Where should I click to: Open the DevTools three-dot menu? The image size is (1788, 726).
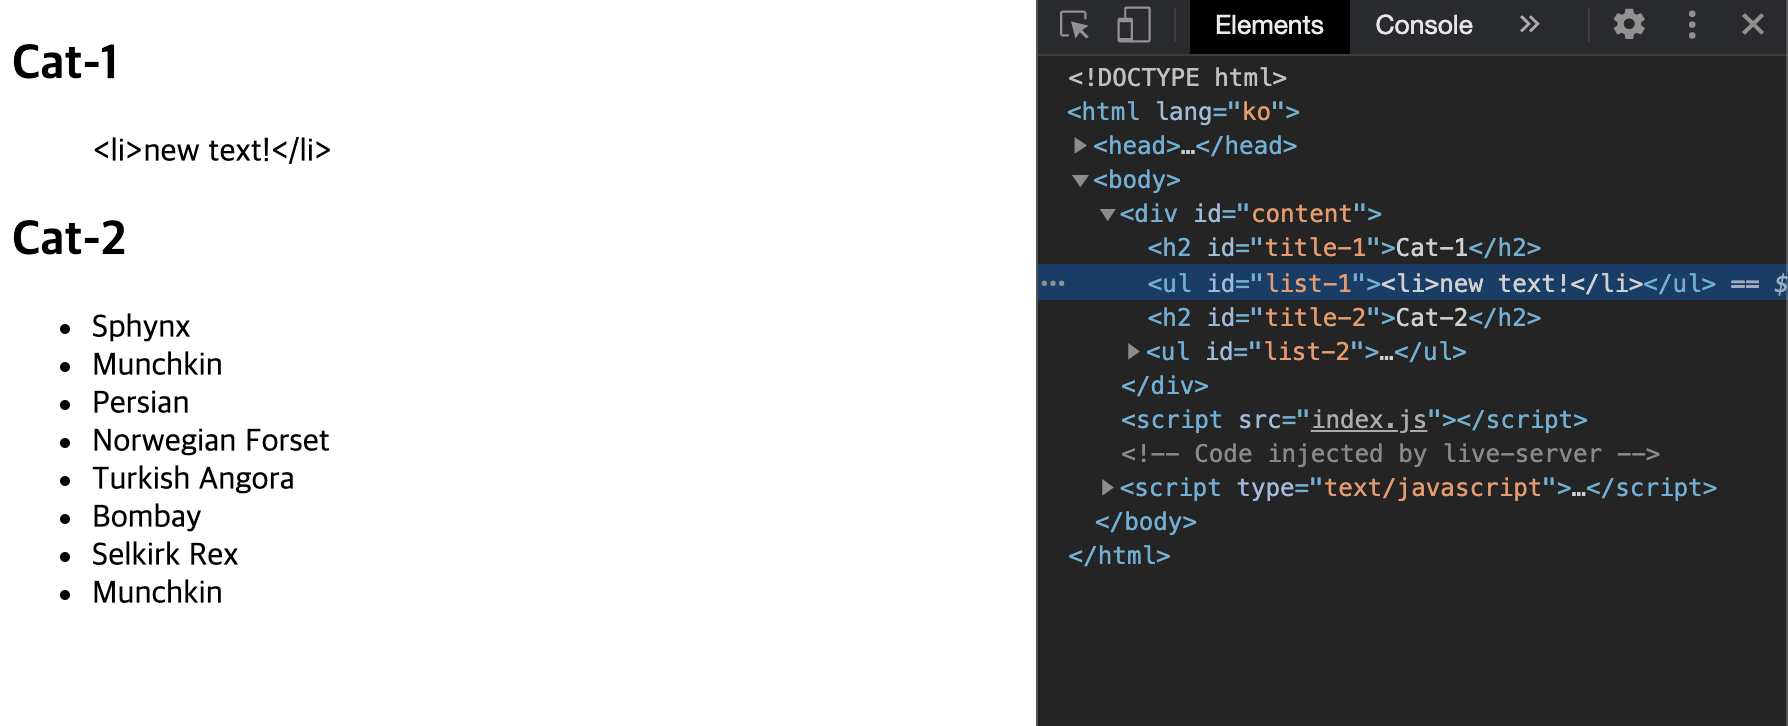(1692, 25)
